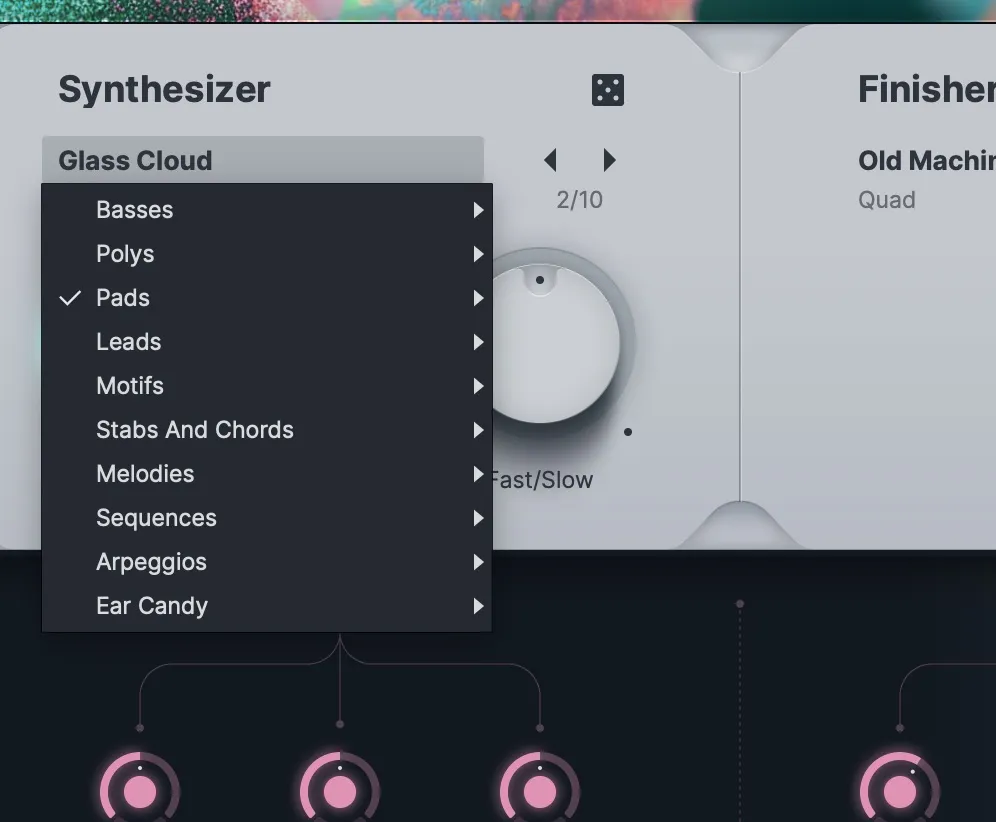Go to previous synthesizer preset arrow
Viewport: 996px width, 822px height.
550,160
